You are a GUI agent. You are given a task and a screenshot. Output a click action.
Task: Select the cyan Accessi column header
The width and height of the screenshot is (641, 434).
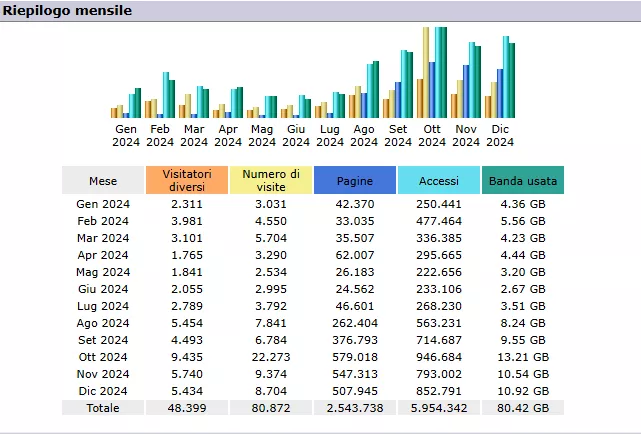tap(439, 180)
